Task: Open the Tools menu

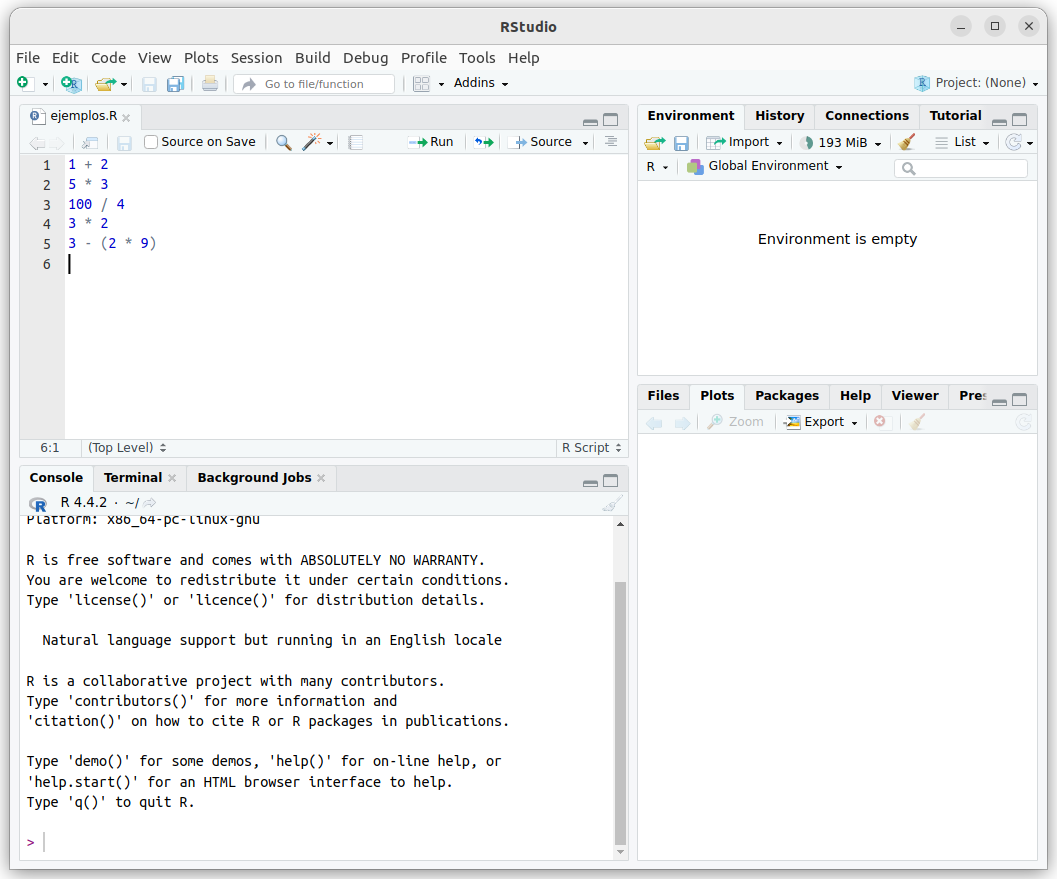Action: click(x=477, y=58)
